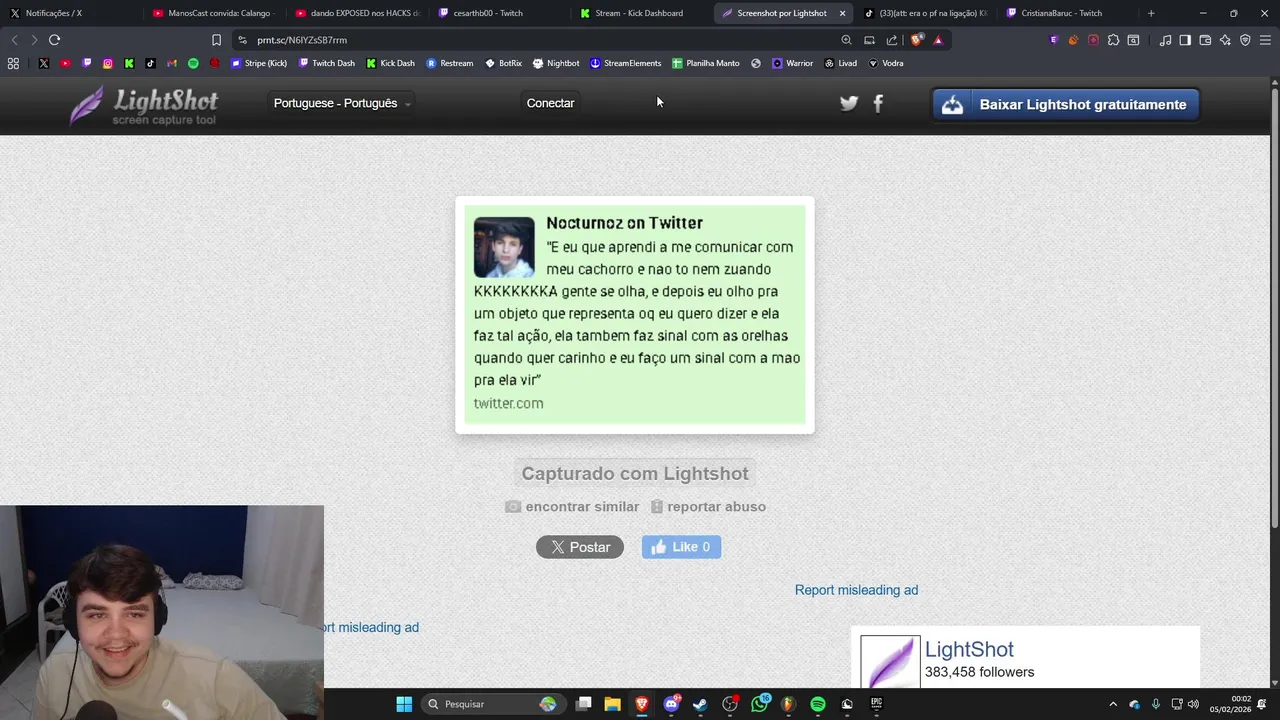The height and width of the screenshot is (720, 1280).
Task: Click the Windows taskbar Pesquisar search box
Action: pyautogui.click(x=493, y=704)
